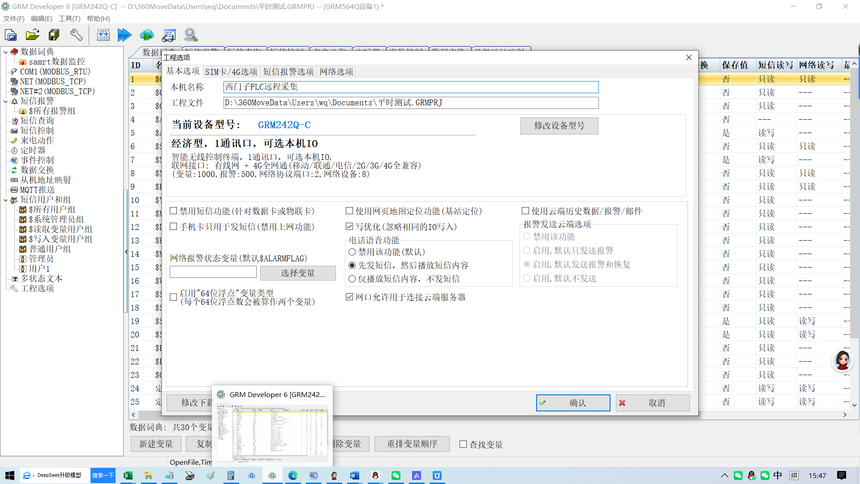860x484 pixels.
Task: Confirm with the 确认 button
Action: click(573, 403)
